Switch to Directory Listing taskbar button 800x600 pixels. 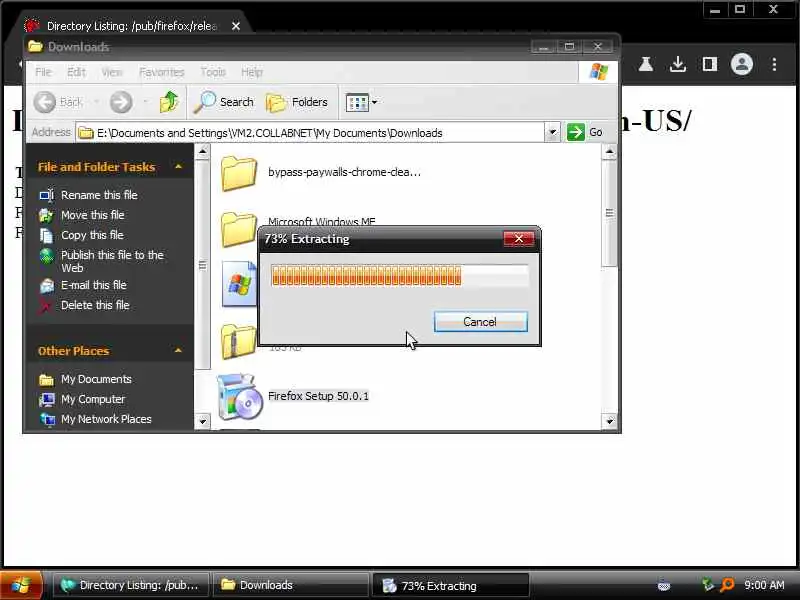coord(131,585)
